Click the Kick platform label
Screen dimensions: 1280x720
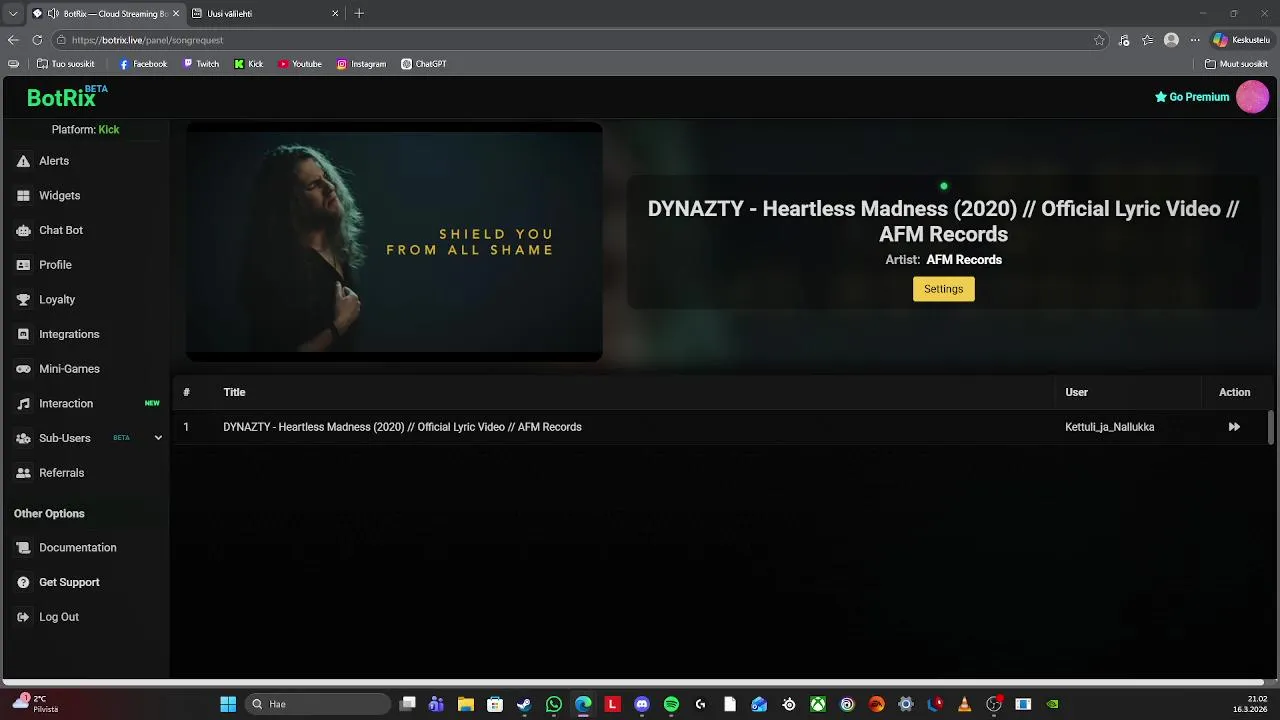pyautogui.click(x=109, y=130)
